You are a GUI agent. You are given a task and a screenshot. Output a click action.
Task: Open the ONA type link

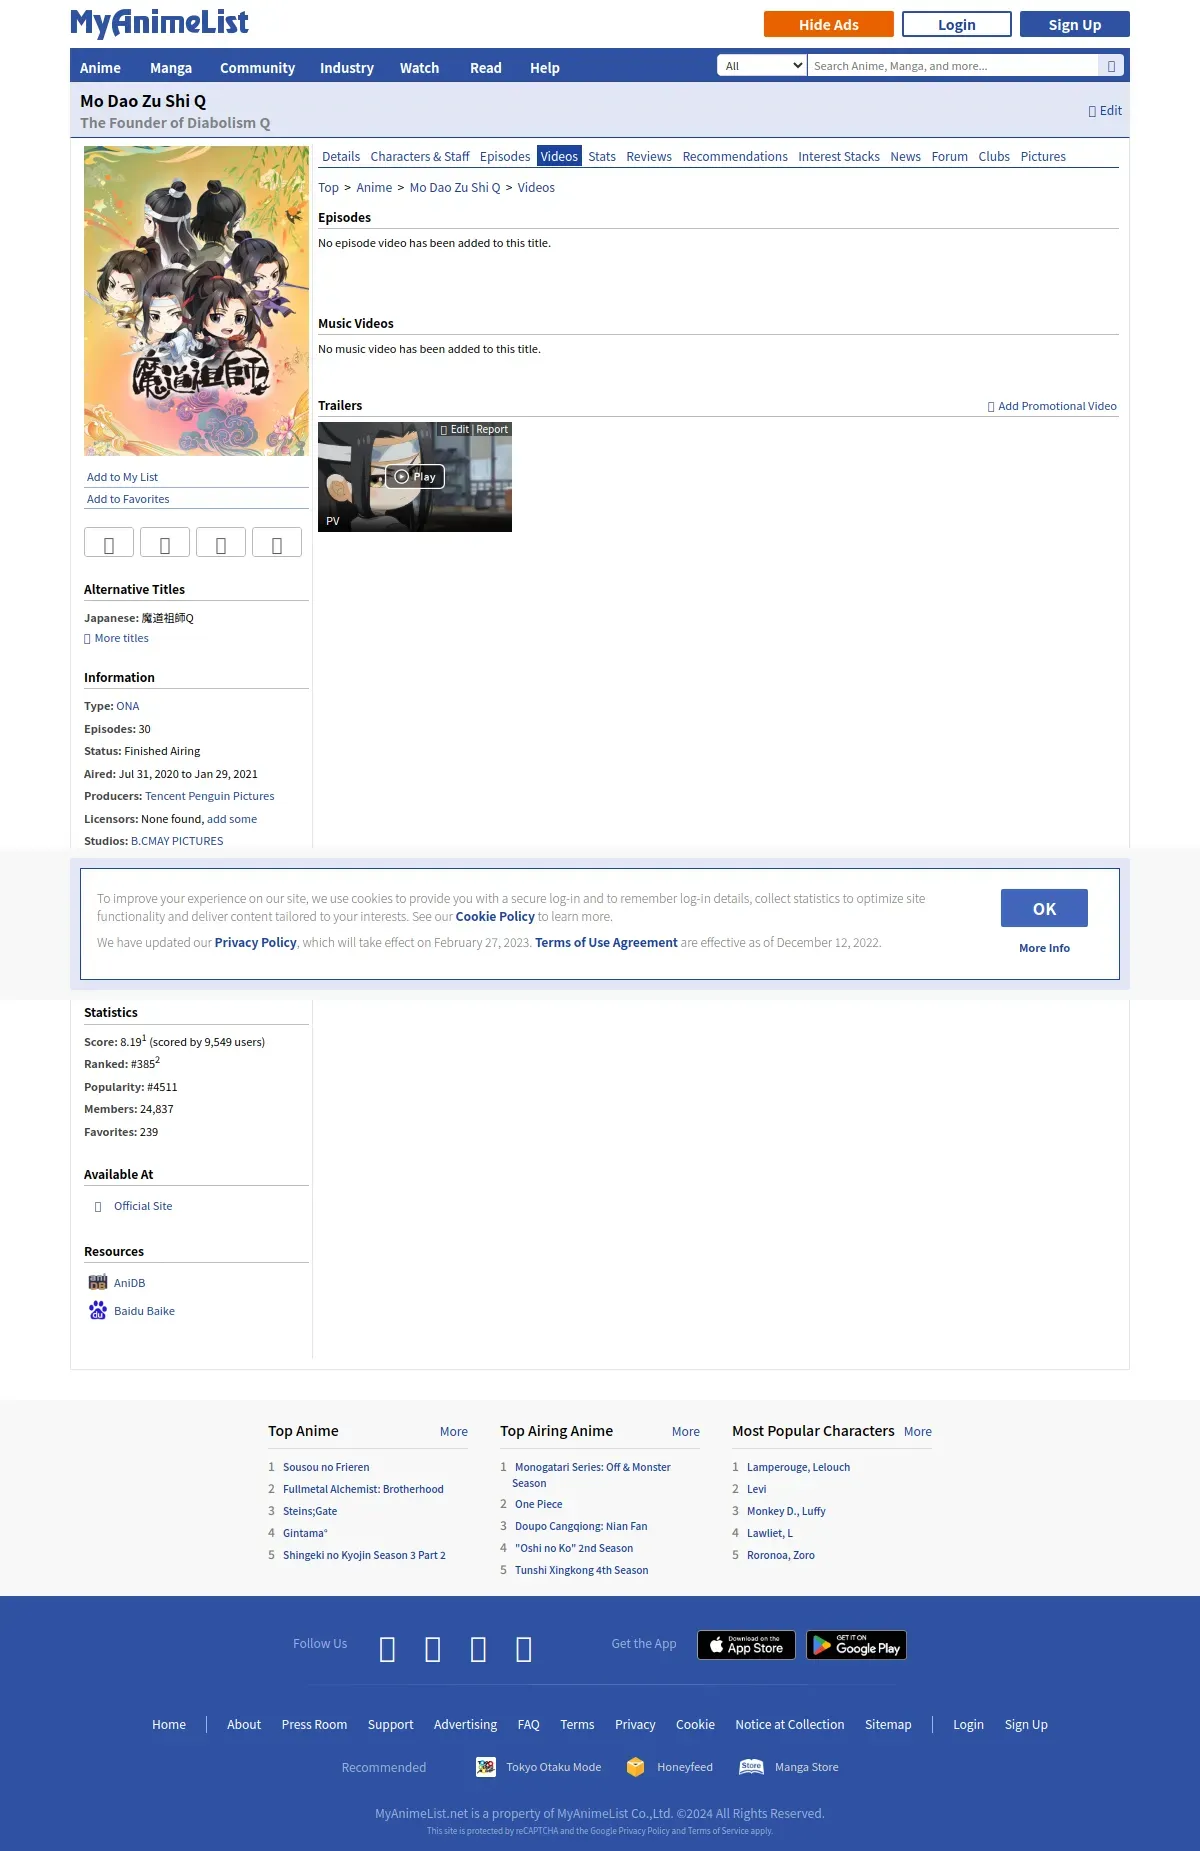[128, 706]
